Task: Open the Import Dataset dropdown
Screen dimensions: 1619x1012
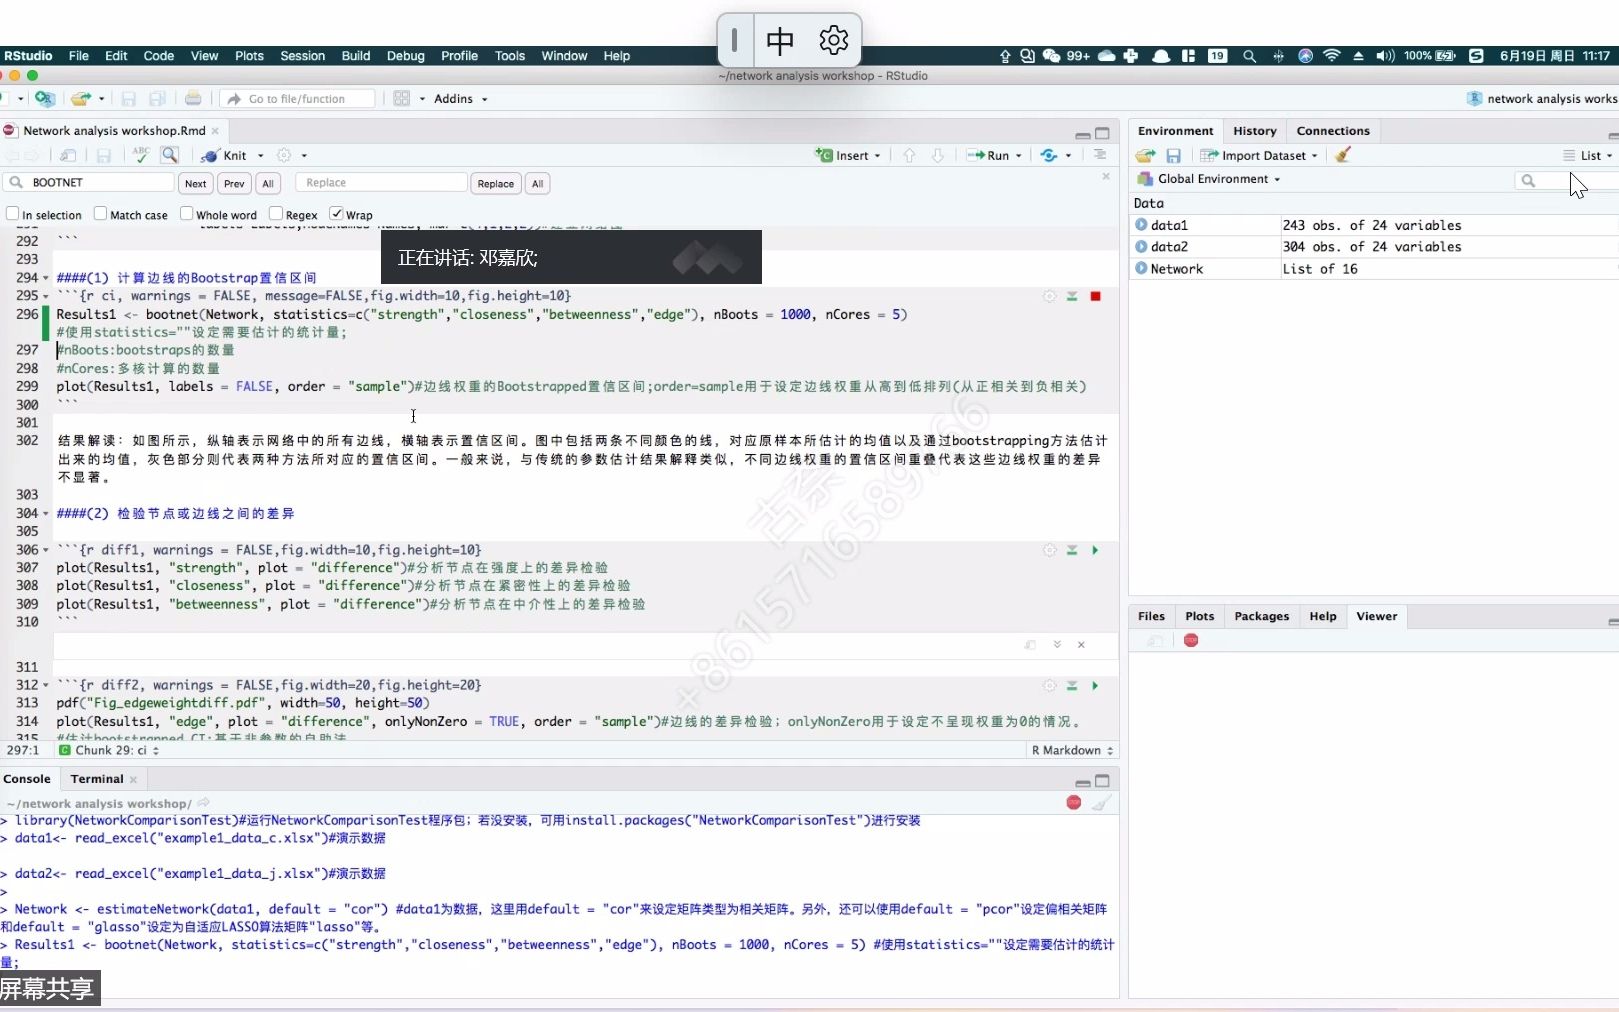Action: (x=1259, y=155)
